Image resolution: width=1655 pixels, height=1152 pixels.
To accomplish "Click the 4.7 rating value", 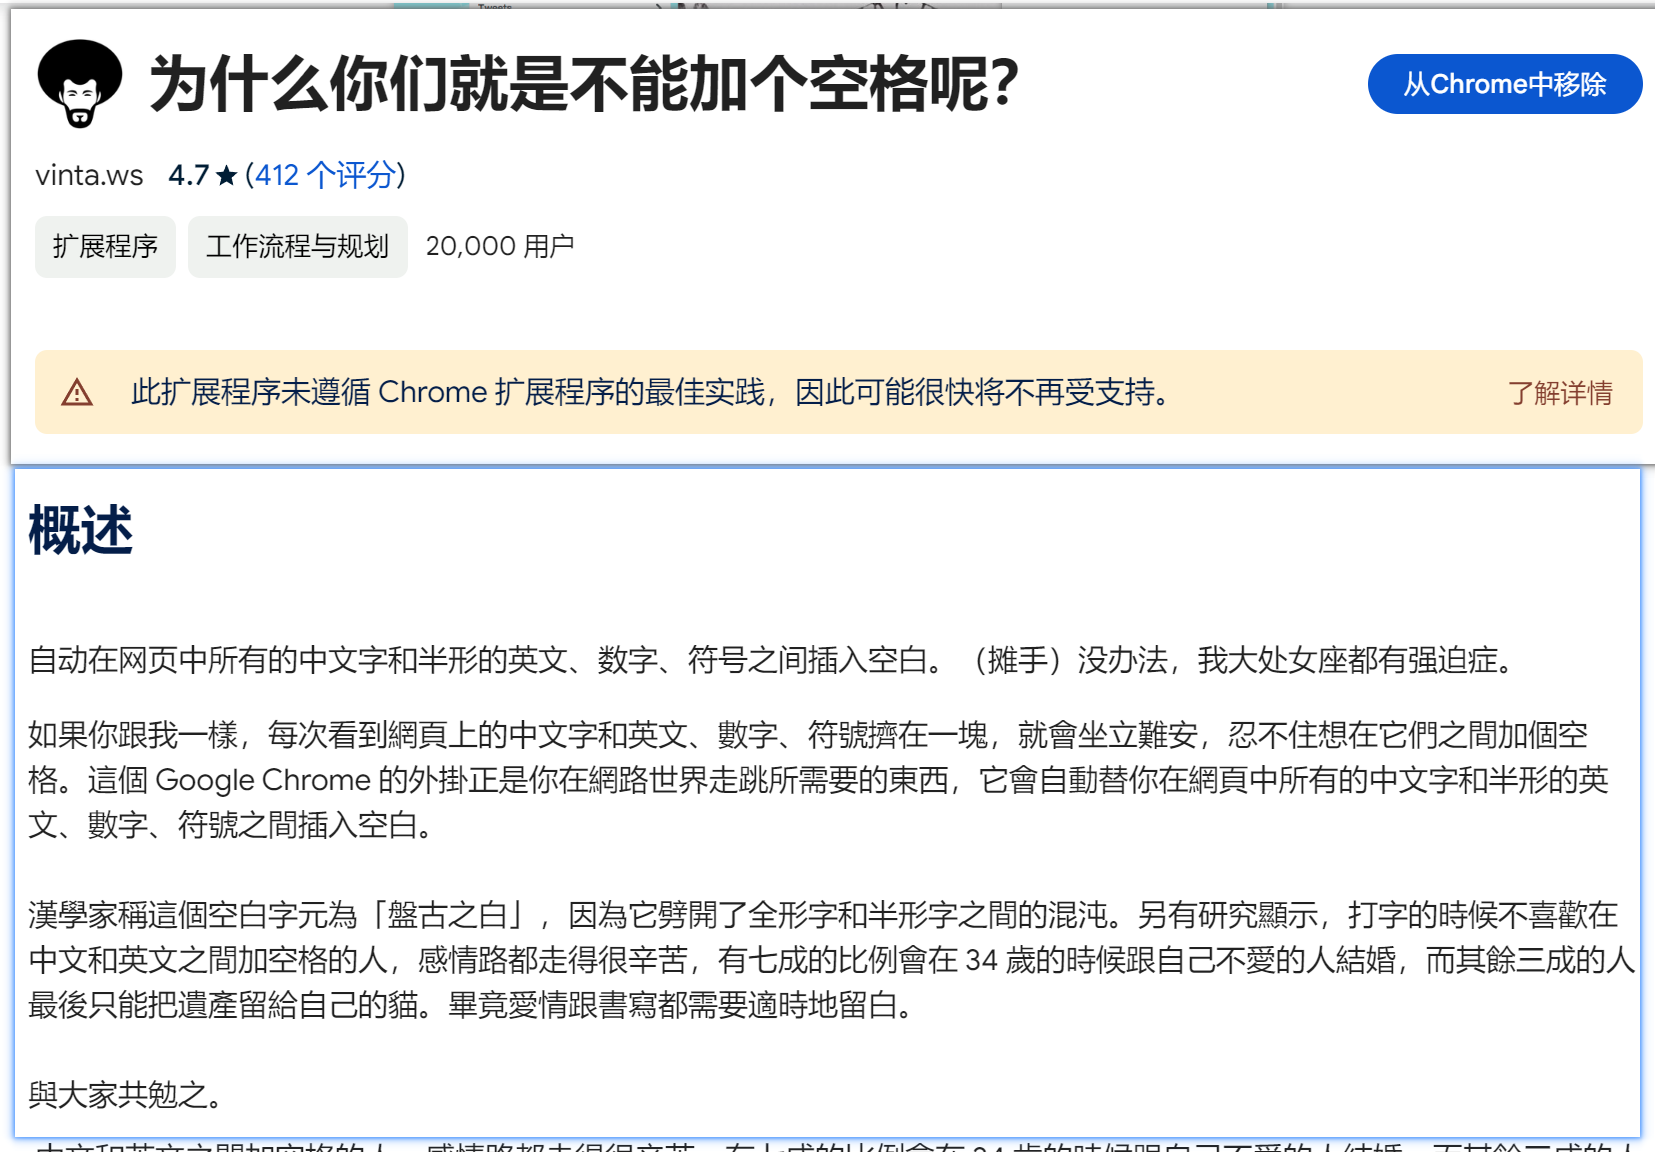I will [188, 175].
